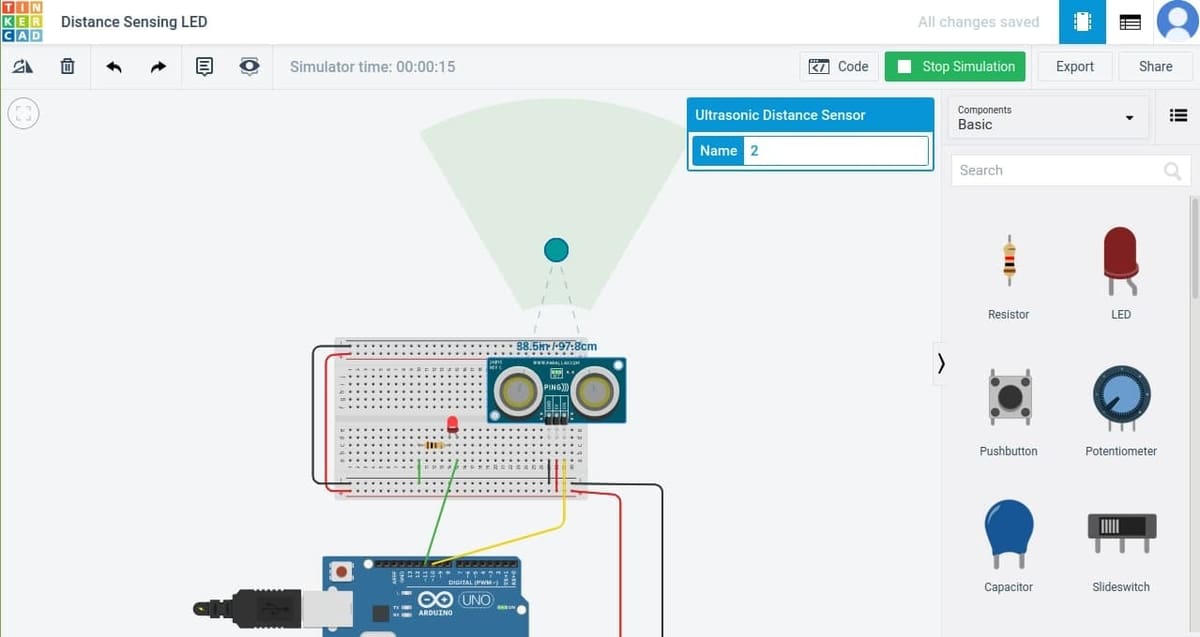The height and width of the screenshot is (637, 1200).
Task: Click the Share button
Action: pyautogui.click(x=1155, y=67)
